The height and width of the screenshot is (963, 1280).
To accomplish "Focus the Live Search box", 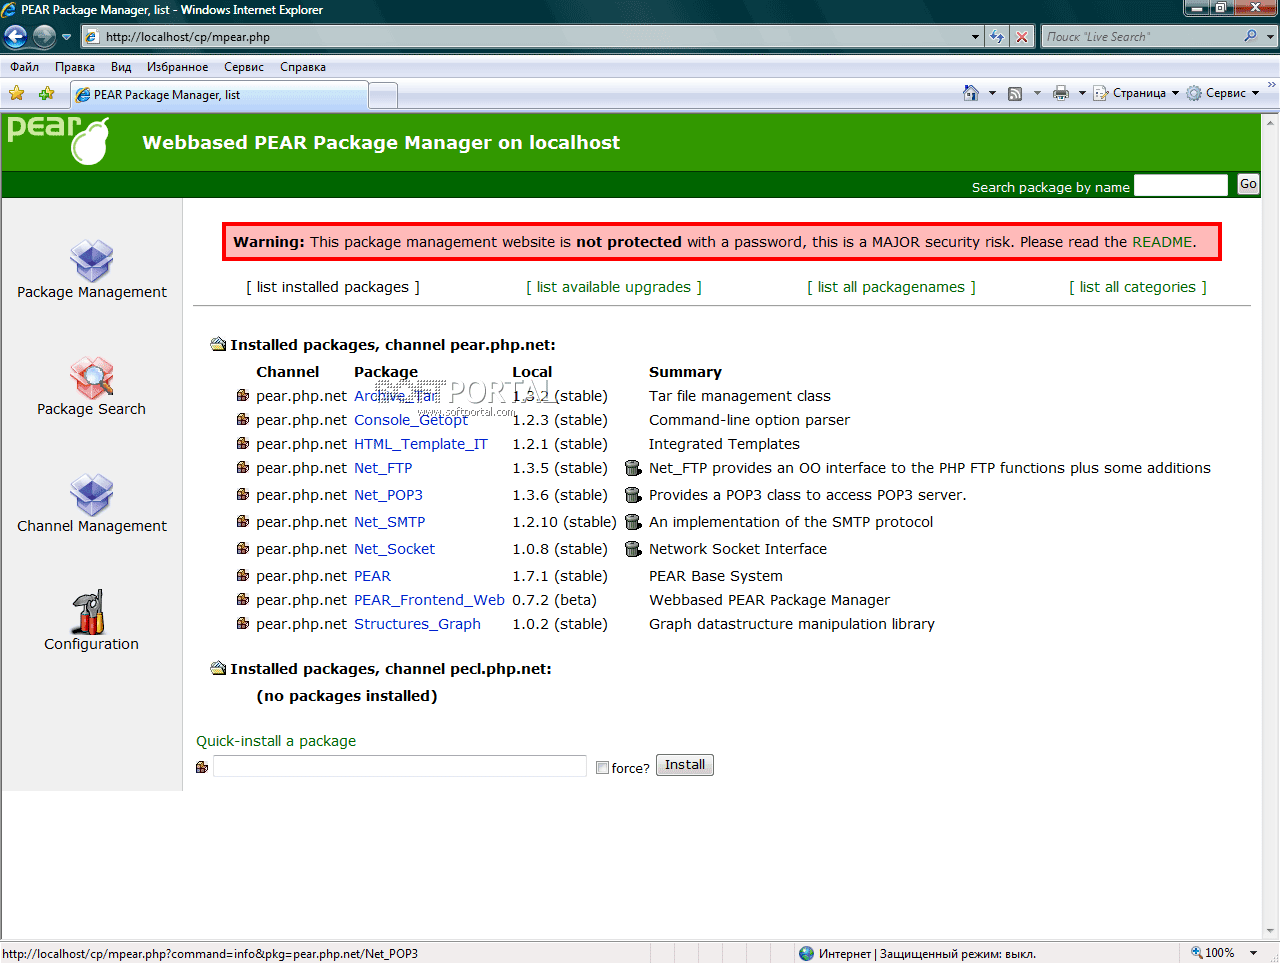I will tap(1141, 37).
